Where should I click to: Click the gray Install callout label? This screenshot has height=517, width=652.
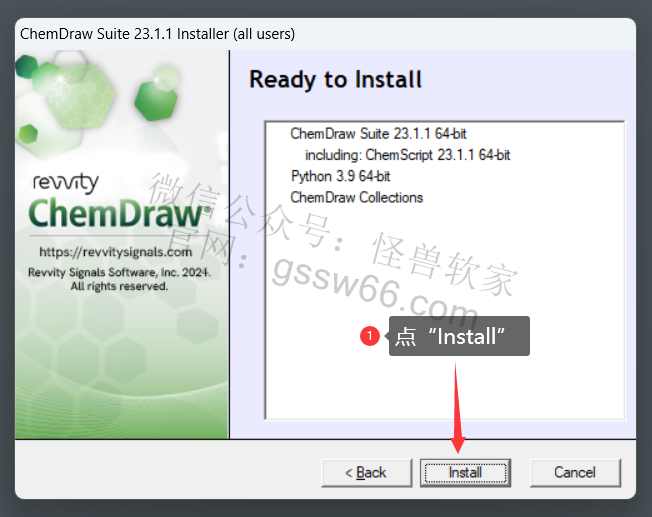pos(459,336)
